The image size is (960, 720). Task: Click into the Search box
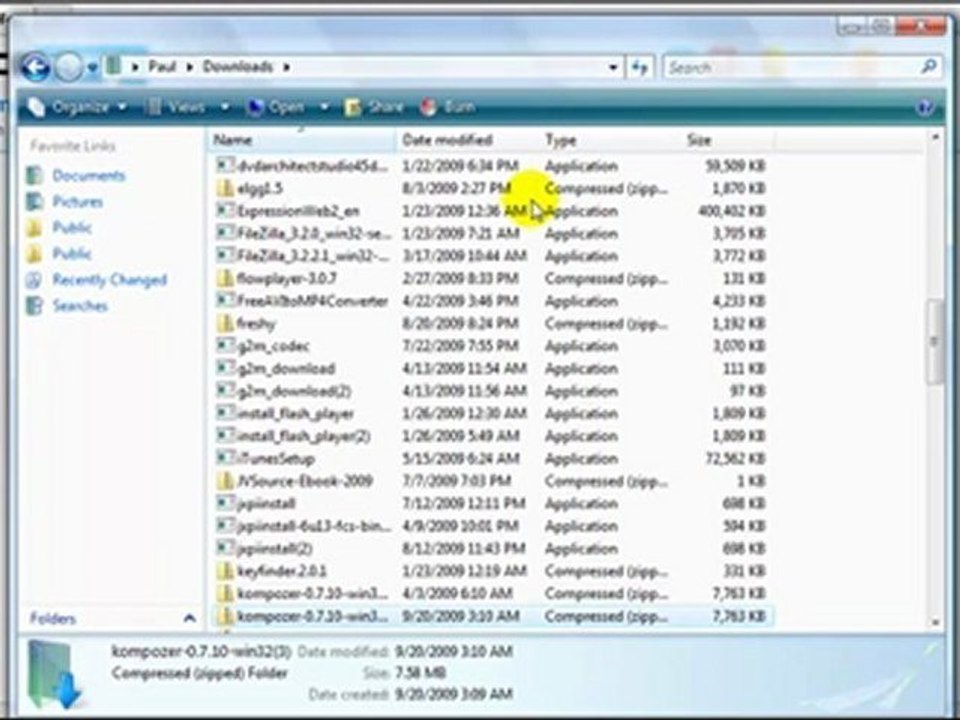tap(790, 67)
